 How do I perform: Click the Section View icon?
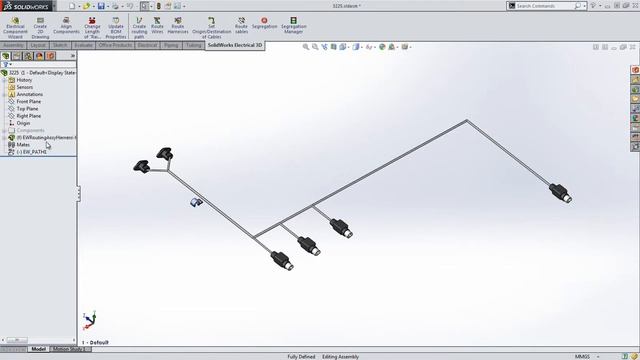pos(333,47)
